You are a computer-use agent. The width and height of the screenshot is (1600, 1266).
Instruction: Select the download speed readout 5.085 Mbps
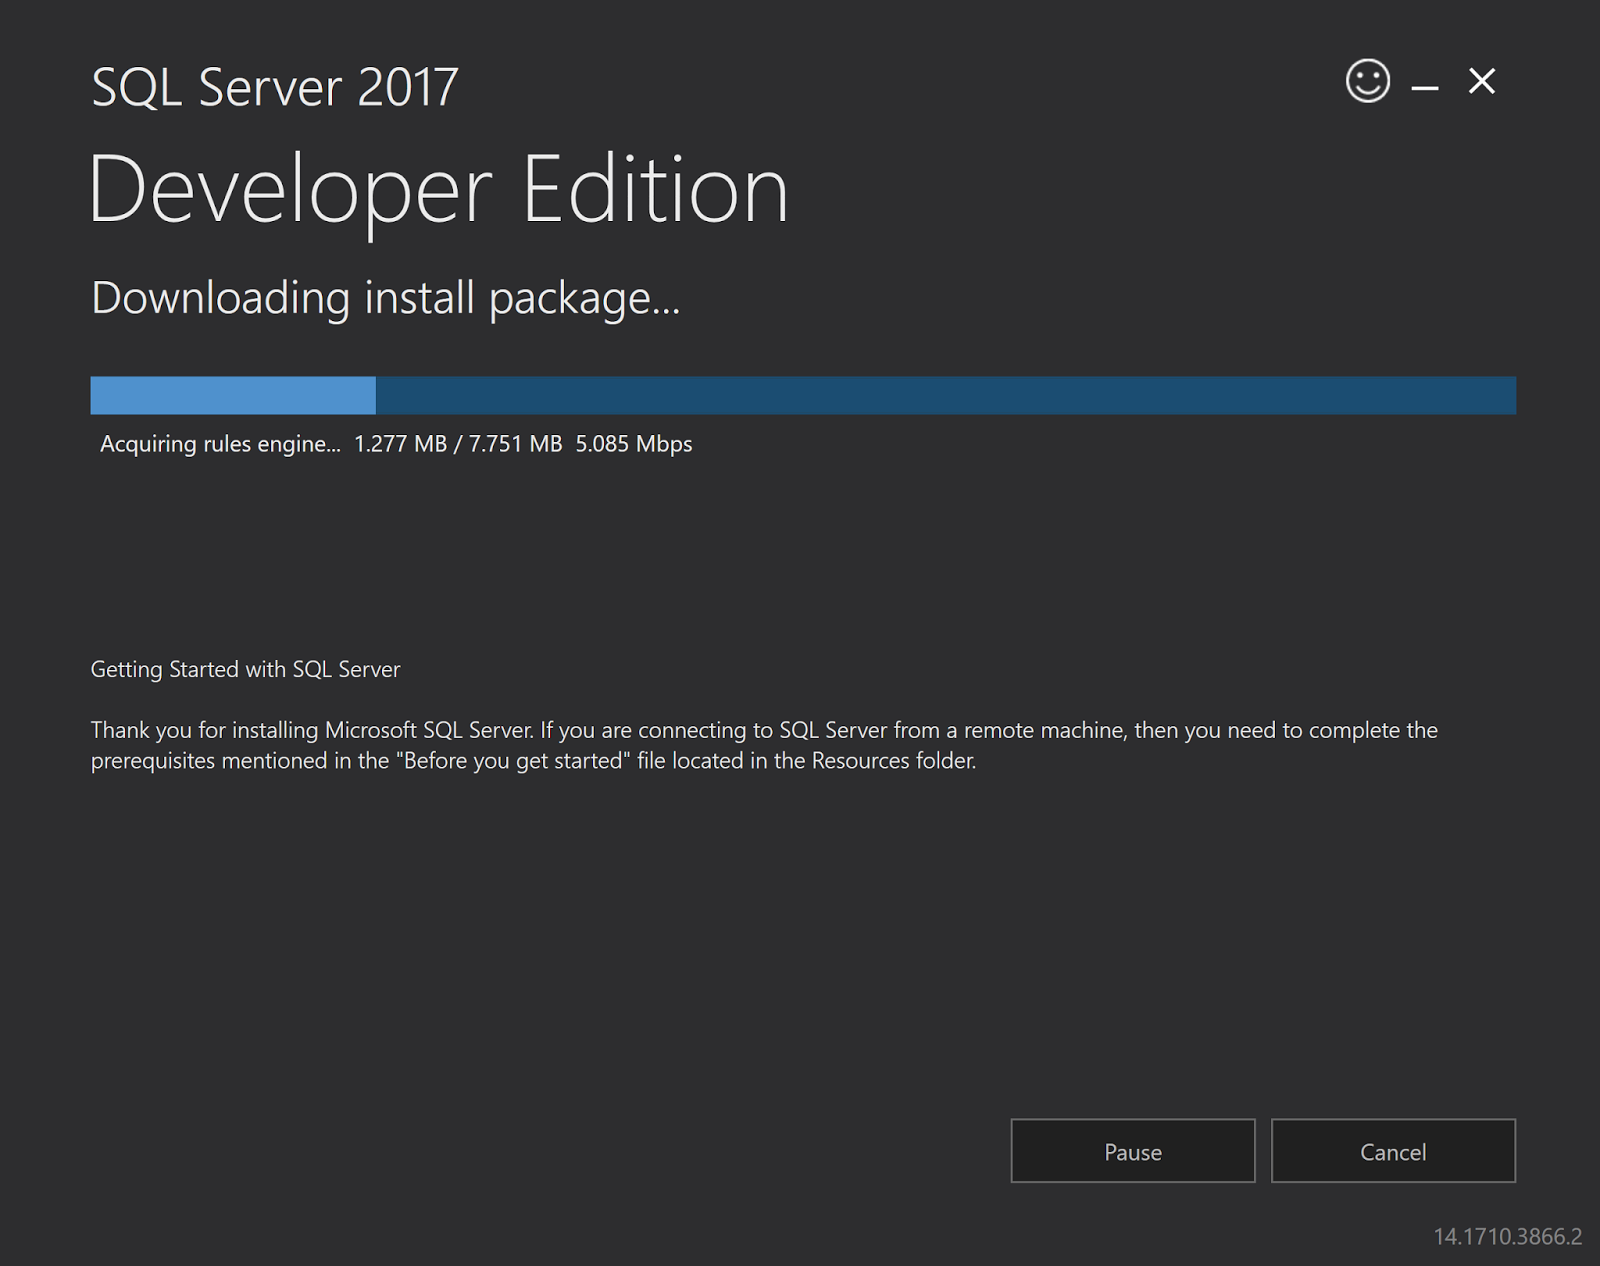(x=633, y=443)
